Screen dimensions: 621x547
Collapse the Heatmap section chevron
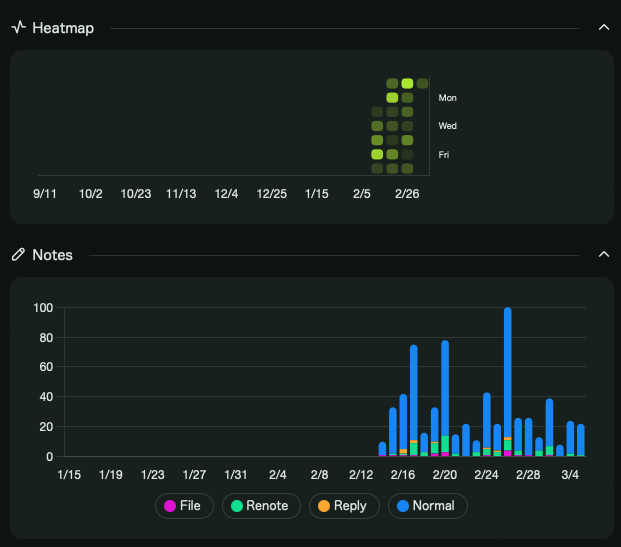click(x=604, y=27)
